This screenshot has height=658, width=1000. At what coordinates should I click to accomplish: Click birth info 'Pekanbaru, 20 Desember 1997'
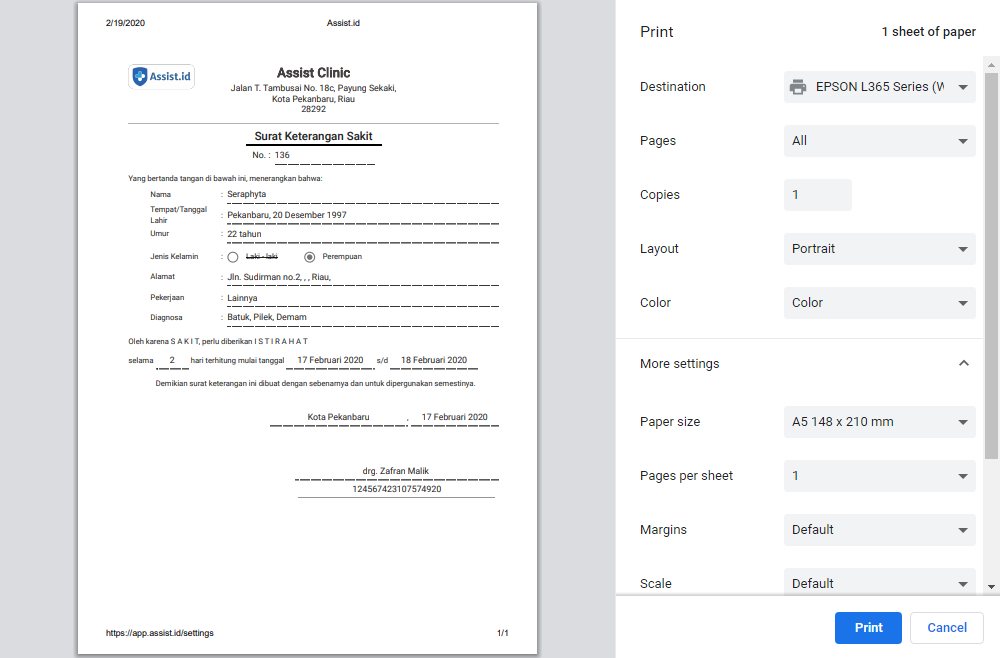click(x=287, y=215)
